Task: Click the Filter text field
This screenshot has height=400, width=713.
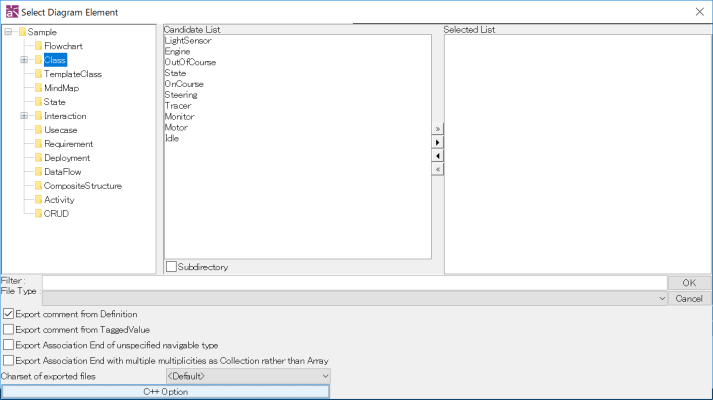Action: point(354,283)
